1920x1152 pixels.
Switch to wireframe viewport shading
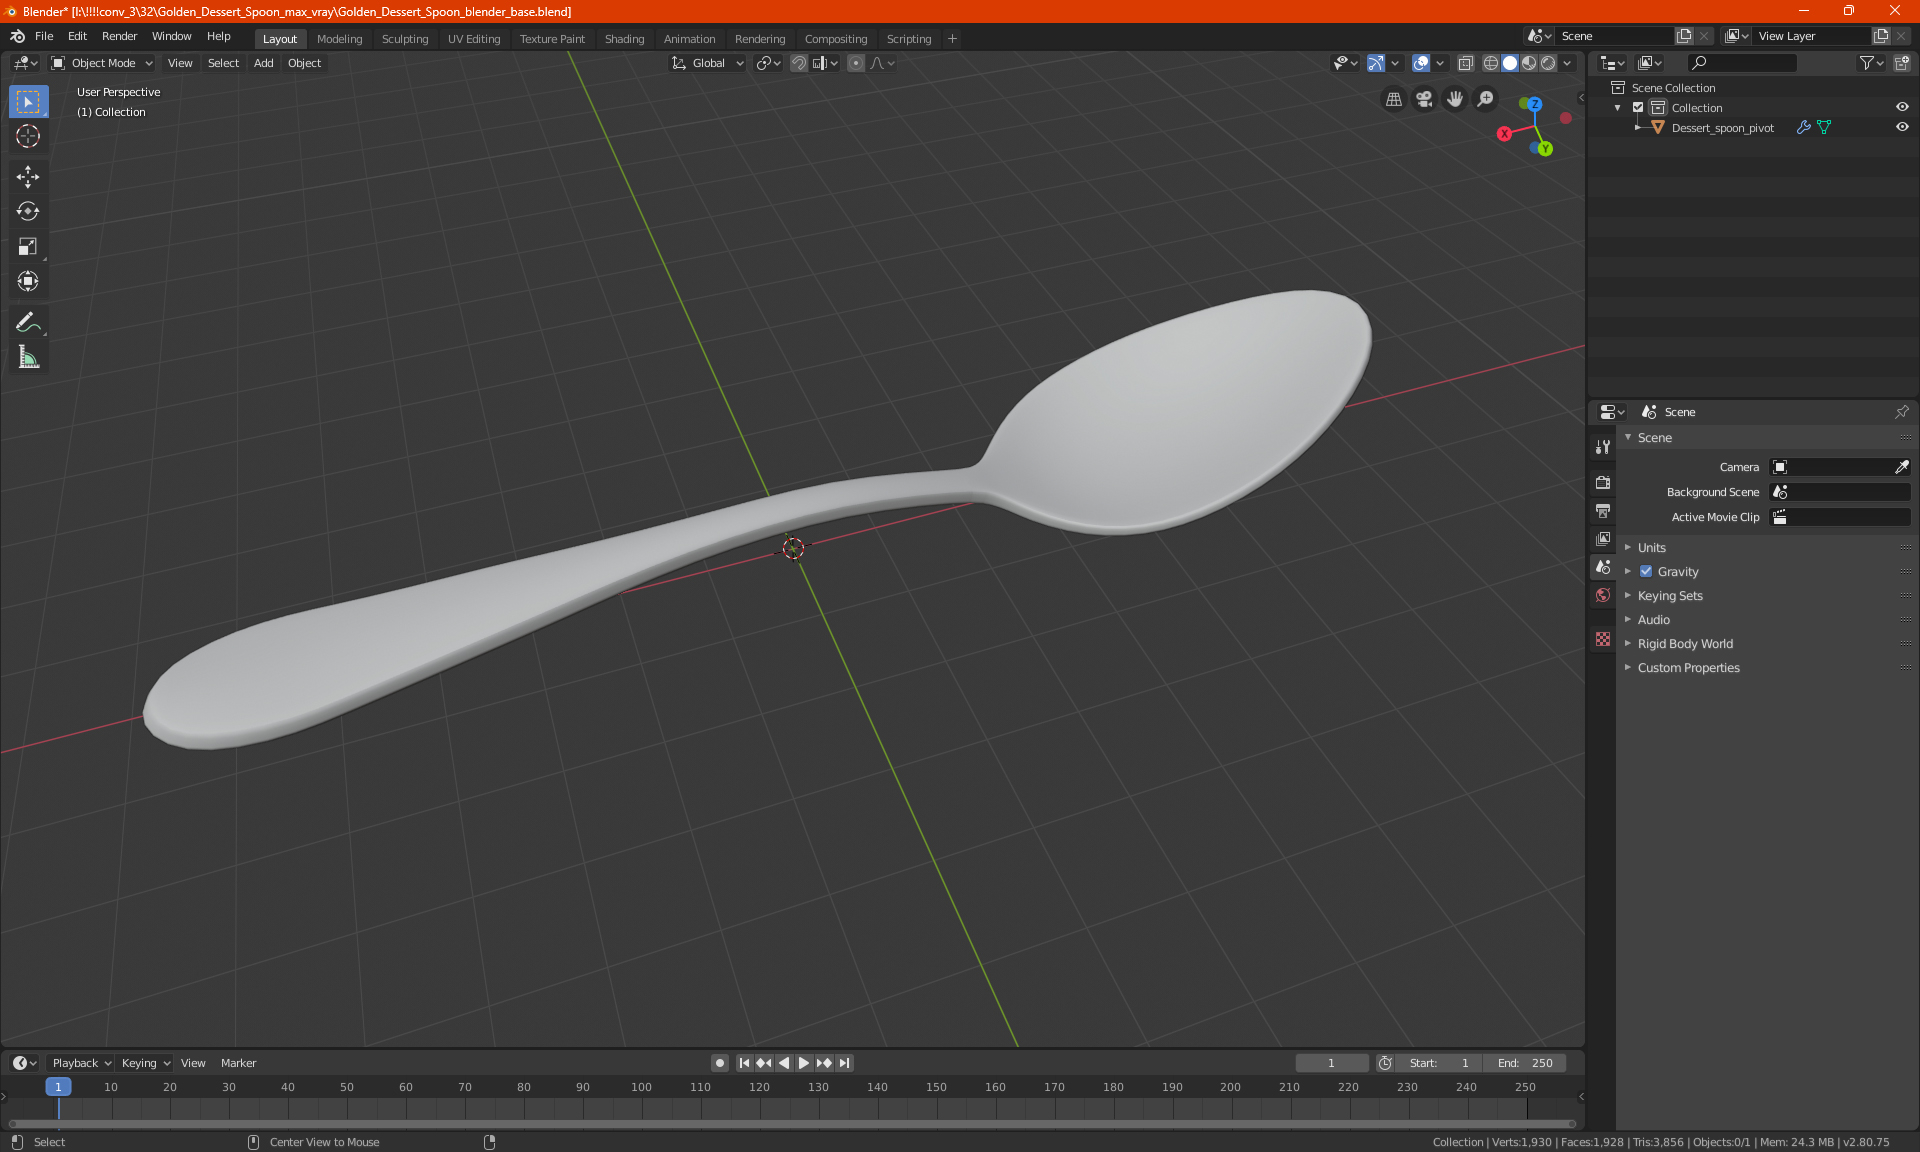[1490, 63]
